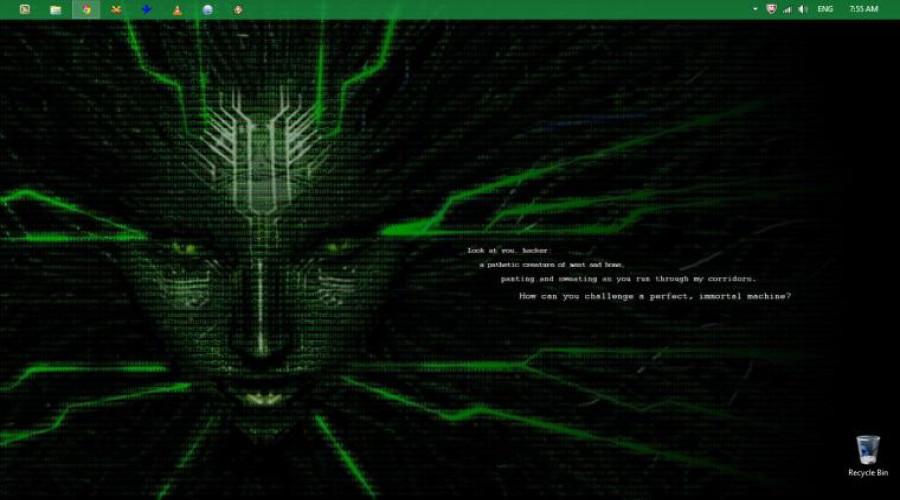Click the security shield tray icon
The height and width of the screenshot is (500, 900).
[770, 9]
